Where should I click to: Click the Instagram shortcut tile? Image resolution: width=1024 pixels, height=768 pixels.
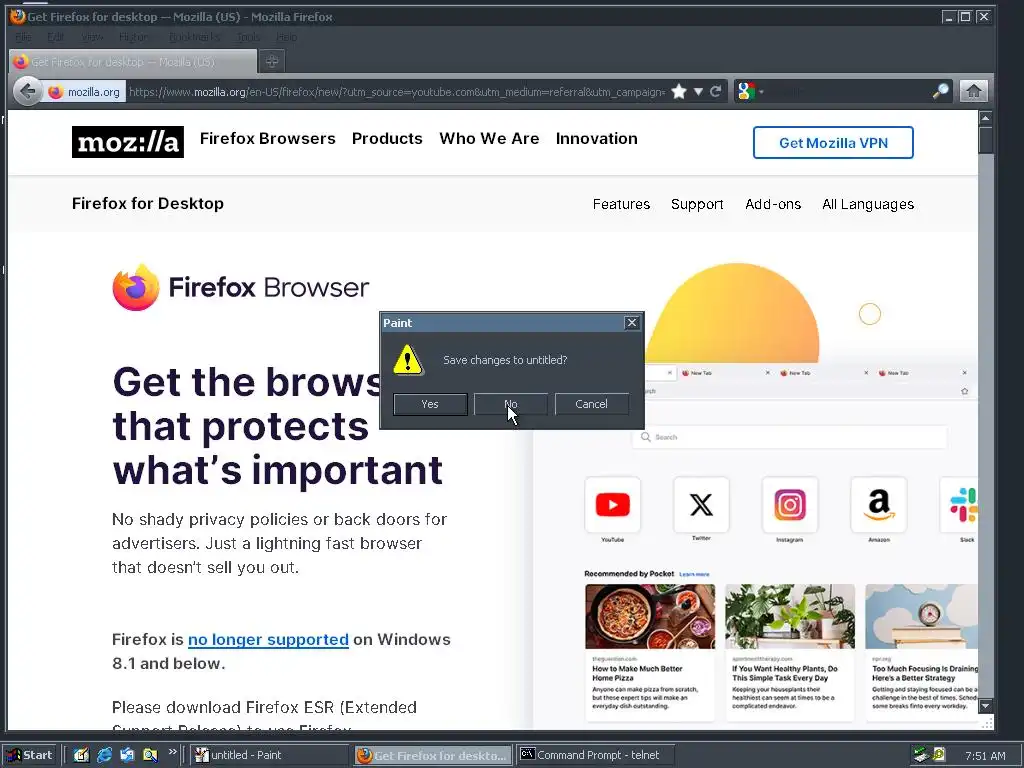(790, 505)
